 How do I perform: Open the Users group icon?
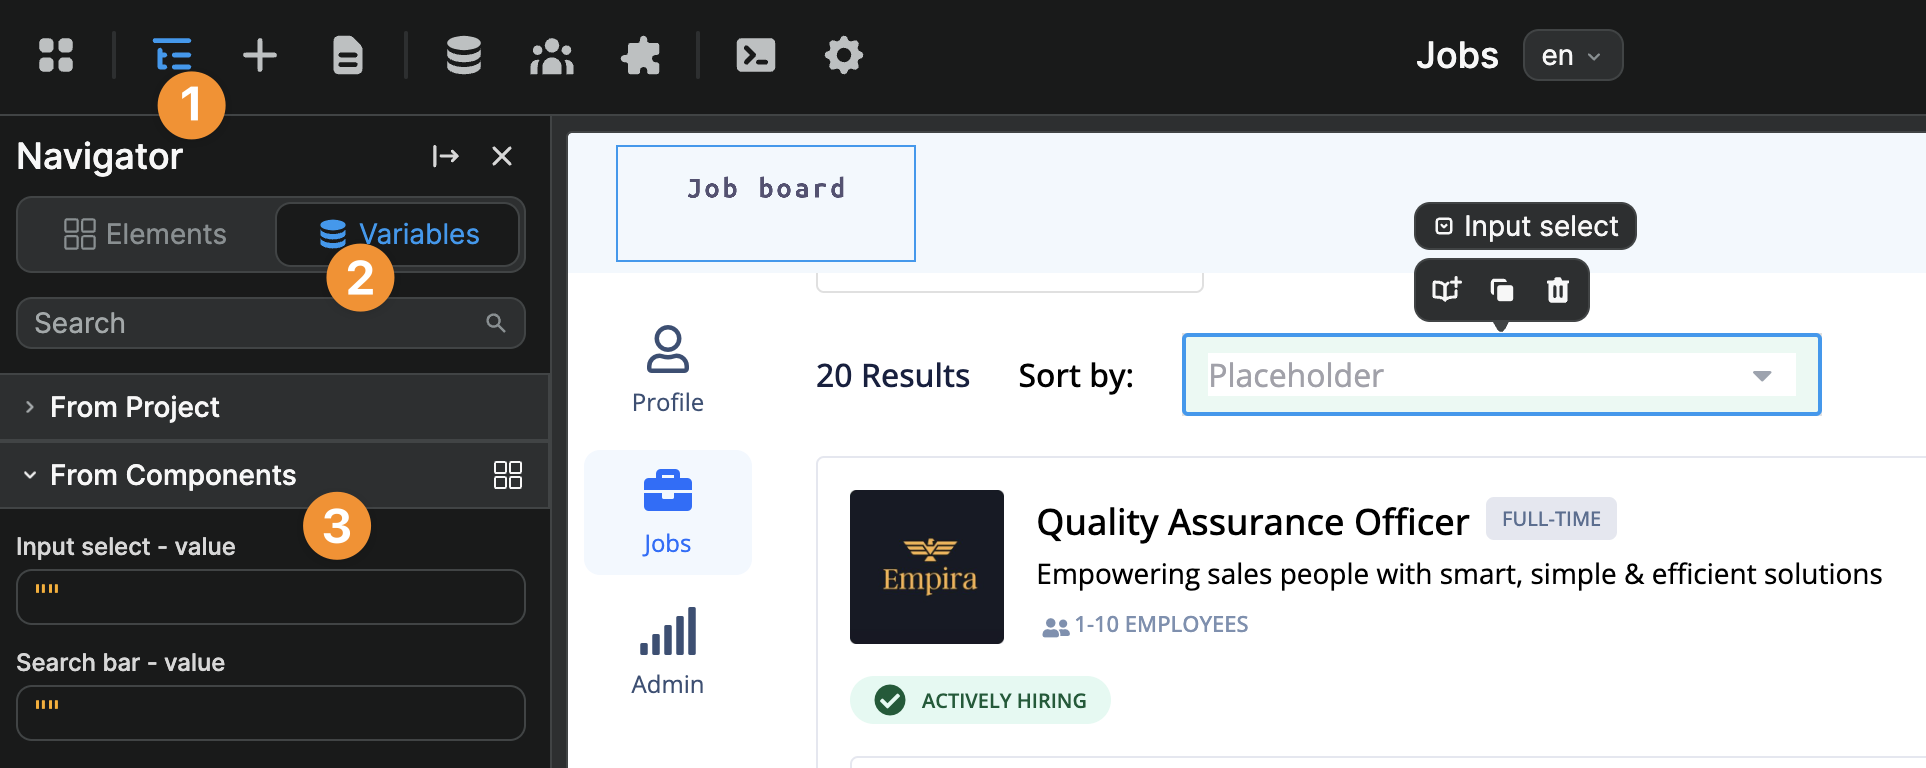[552, 55]
